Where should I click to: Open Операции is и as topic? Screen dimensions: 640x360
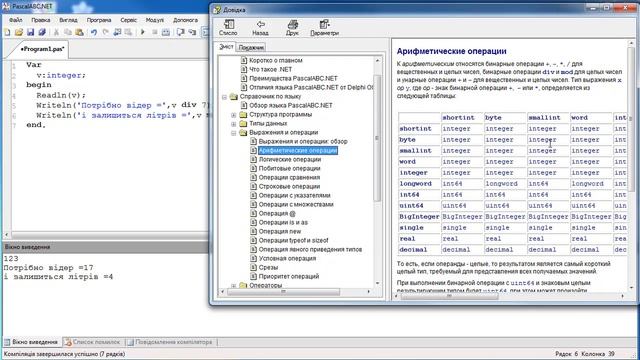coord(283,222)
